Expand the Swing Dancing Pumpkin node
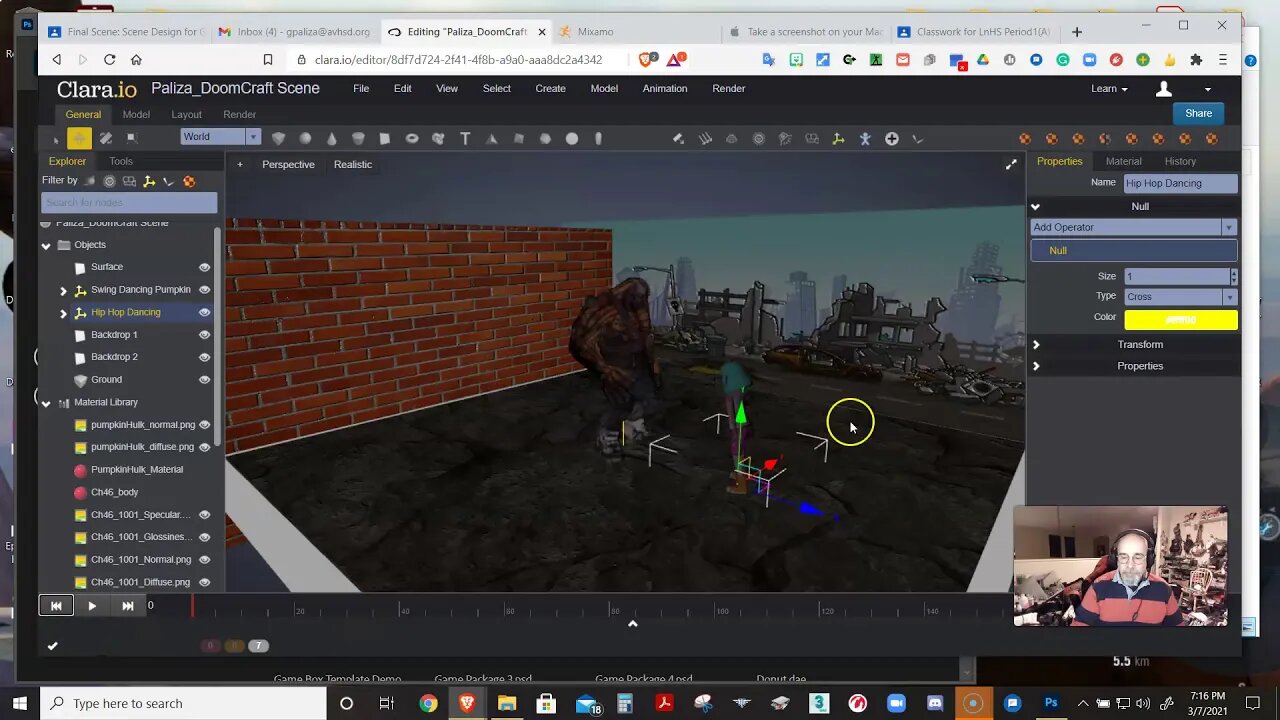 pos(63,290)
